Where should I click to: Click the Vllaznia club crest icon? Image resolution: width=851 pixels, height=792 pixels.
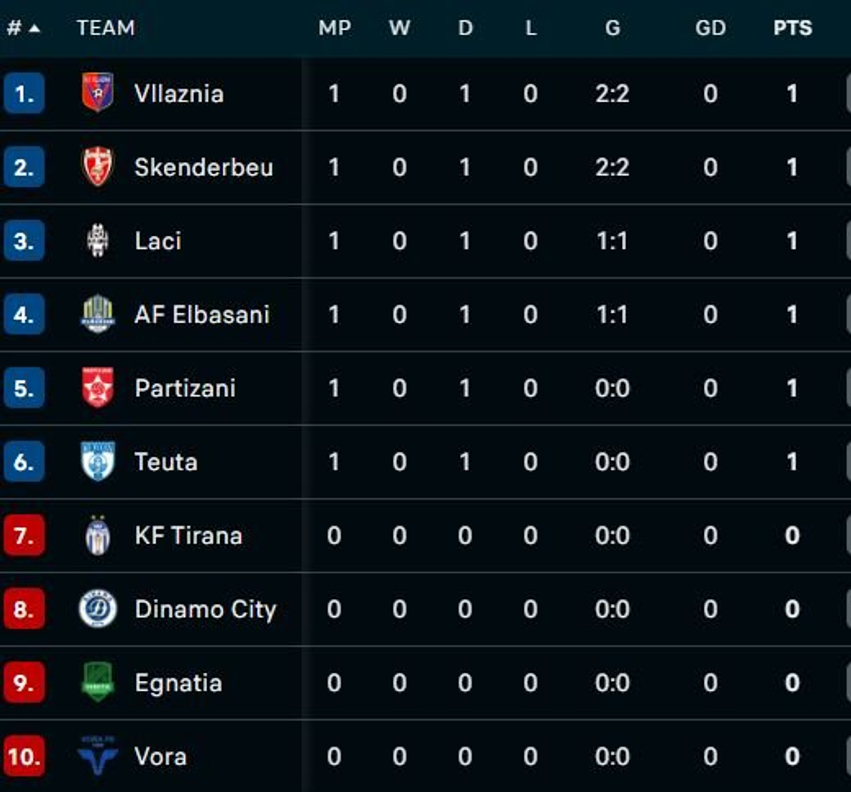click(x=98, y=93)
